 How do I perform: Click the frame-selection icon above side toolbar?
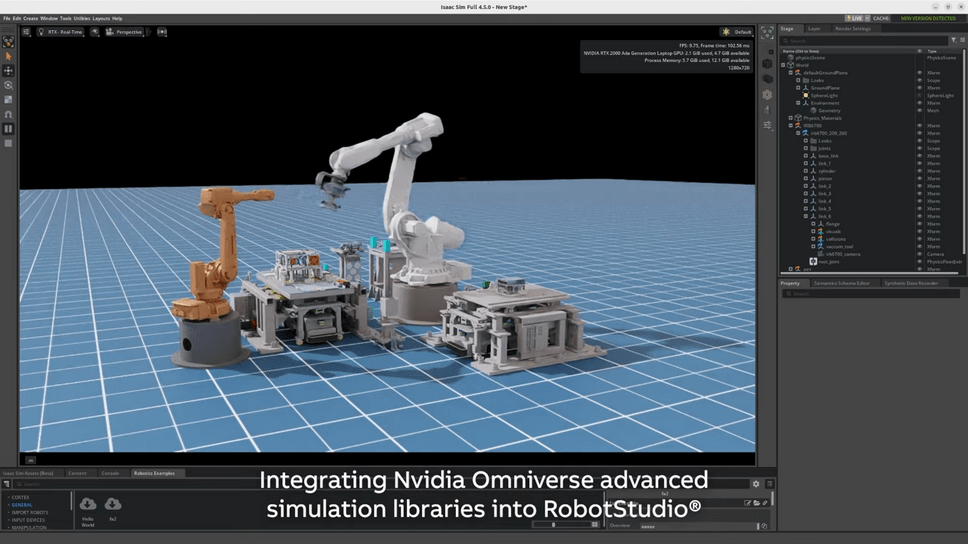pyautogui.click(x=767, y=33)
